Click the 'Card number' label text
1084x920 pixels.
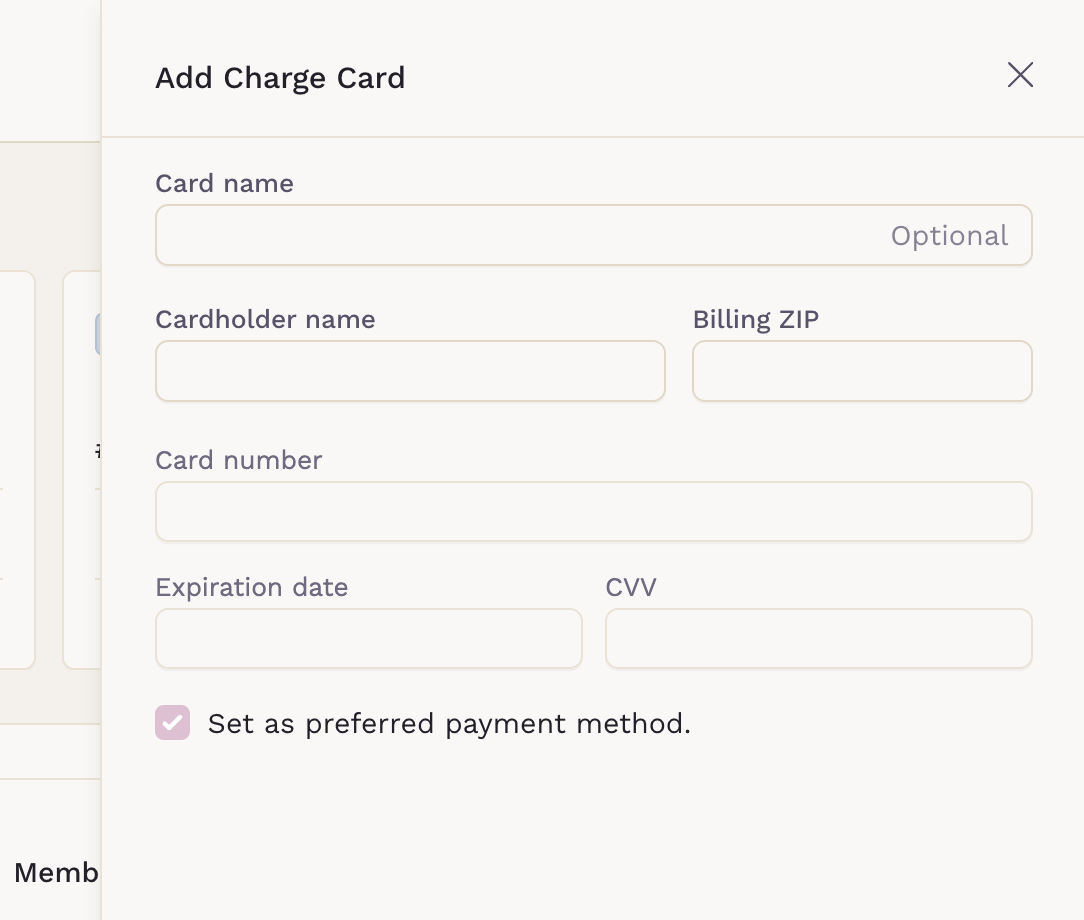[238, 460]
